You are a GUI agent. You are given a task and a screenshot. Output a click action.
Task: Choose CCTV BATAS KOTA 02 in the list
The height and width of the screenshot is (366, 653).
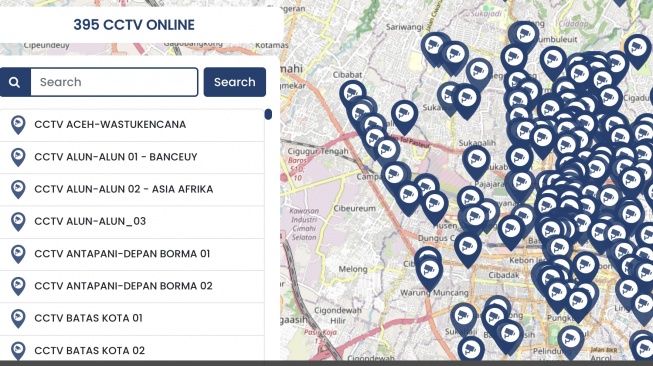click(132, 349)
